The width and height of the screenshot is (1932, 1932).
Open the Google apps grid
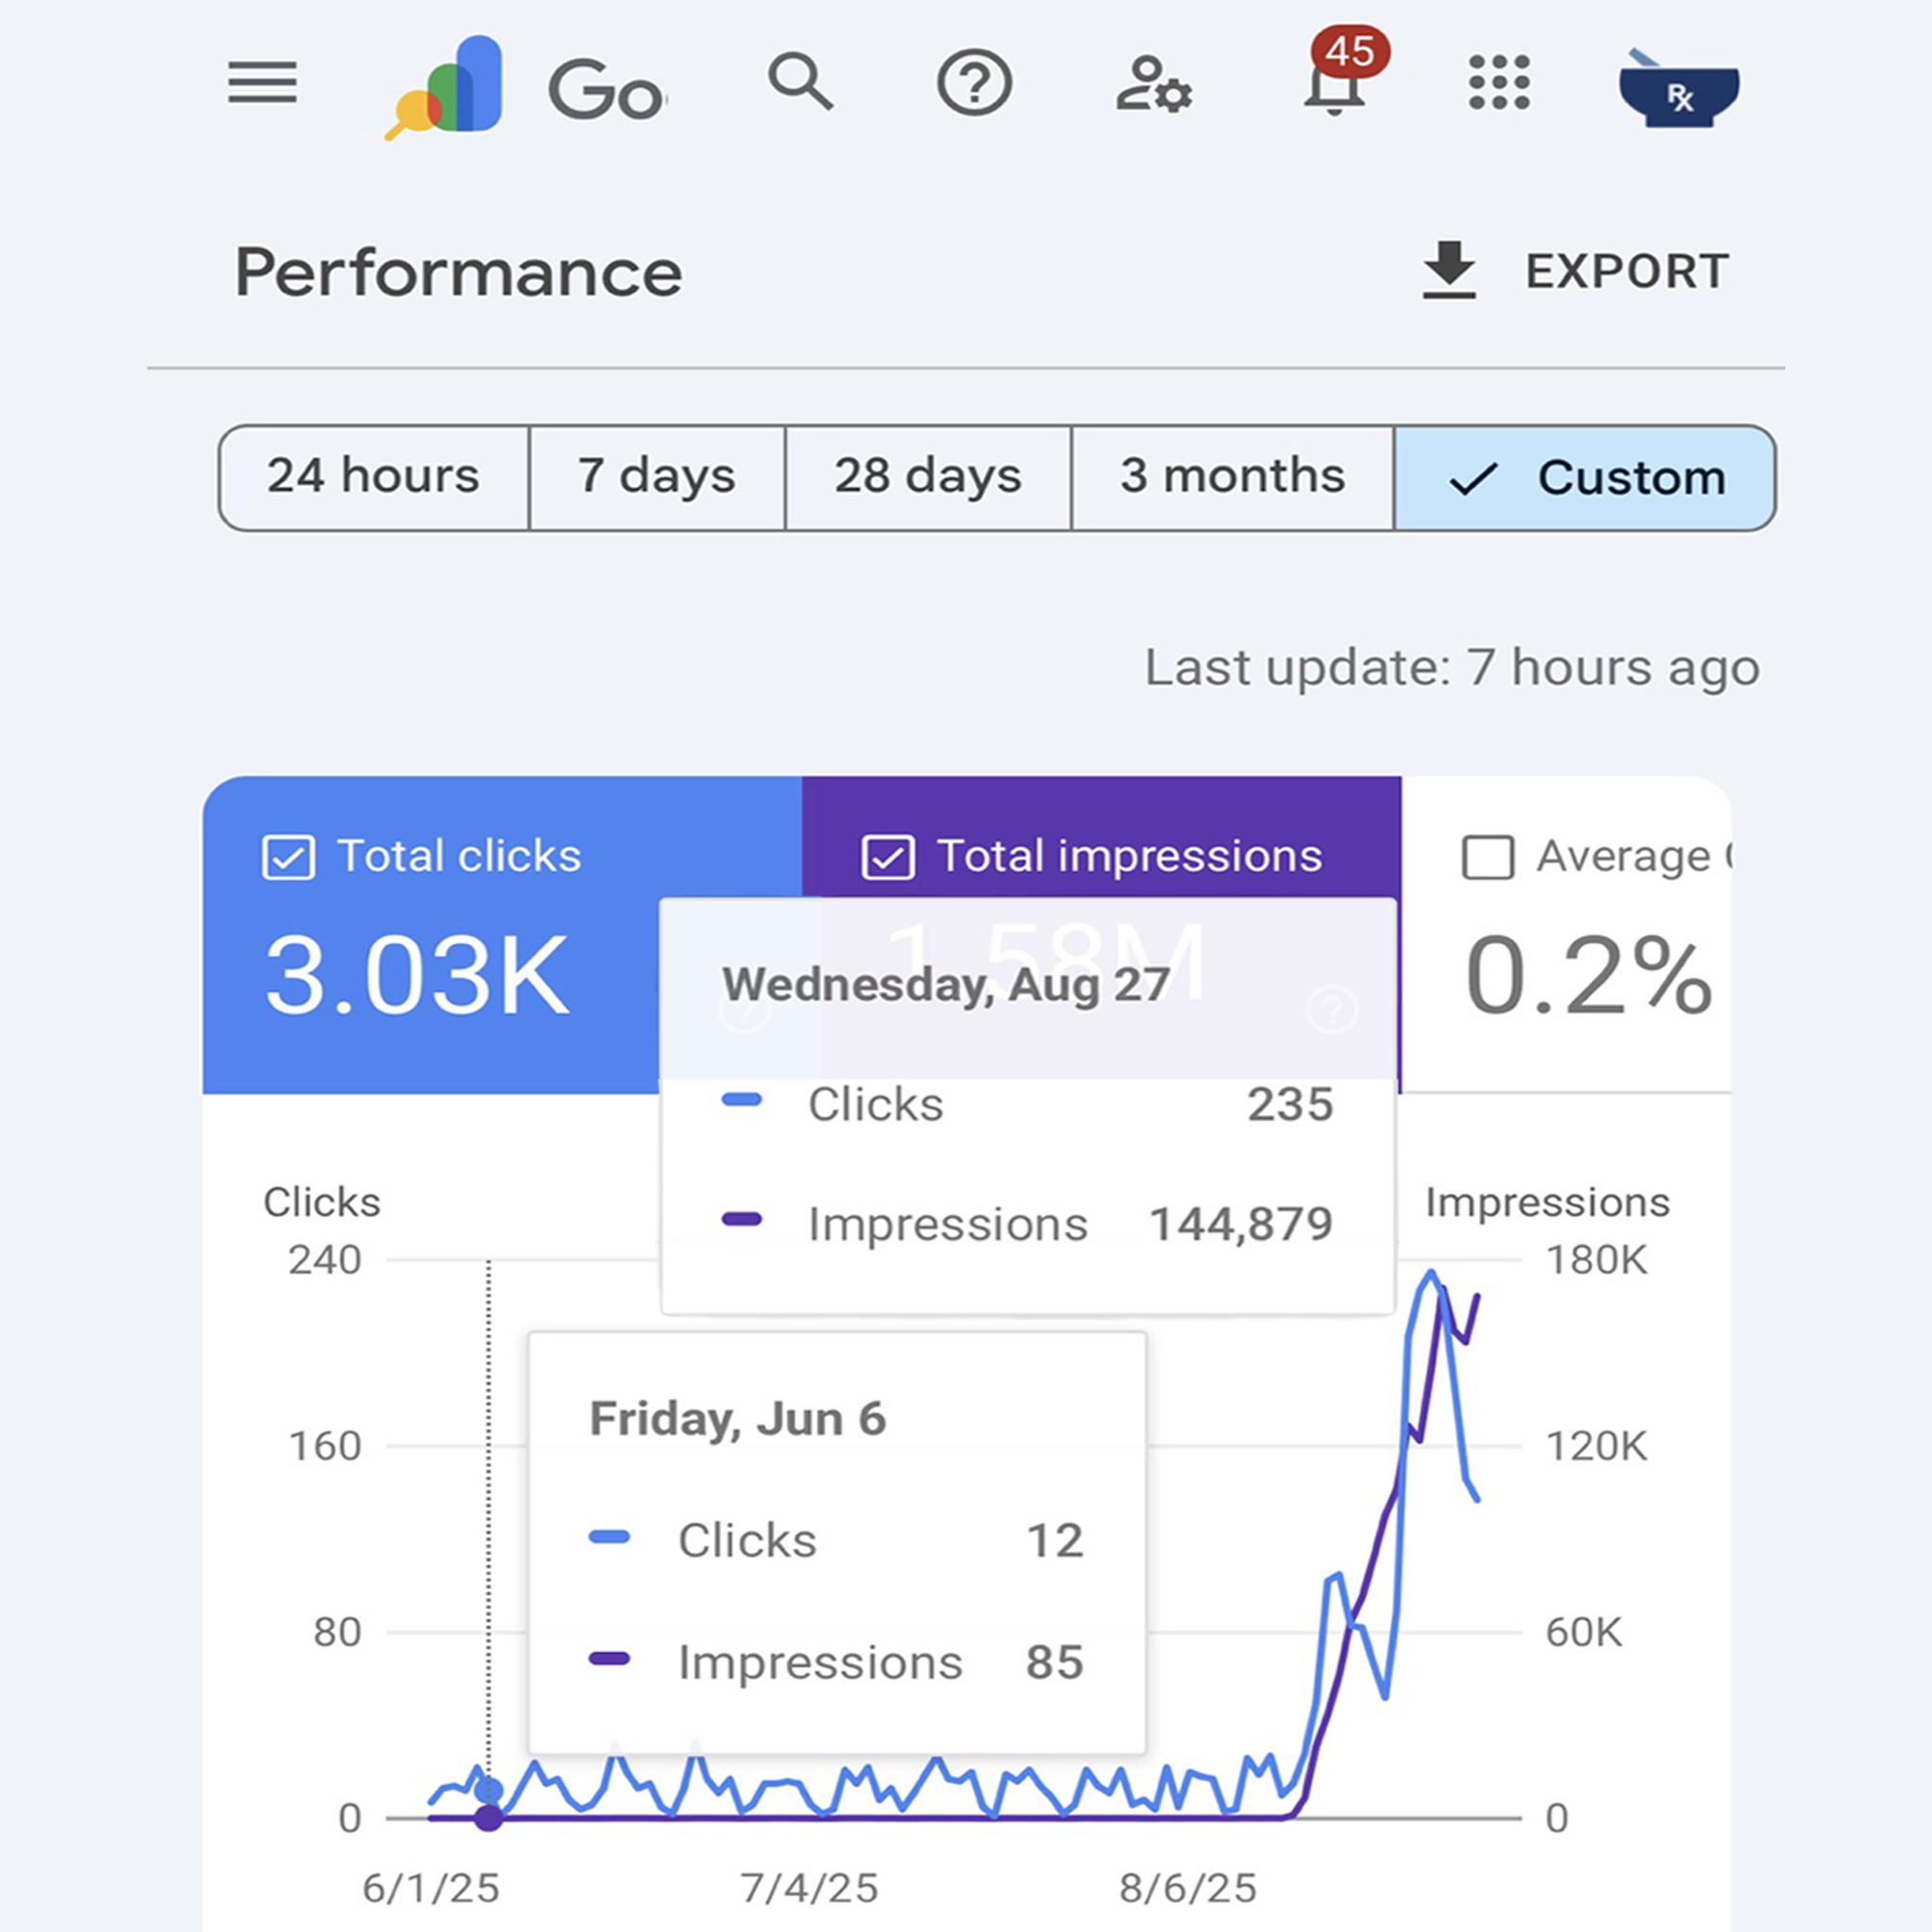pos(1499,83)
